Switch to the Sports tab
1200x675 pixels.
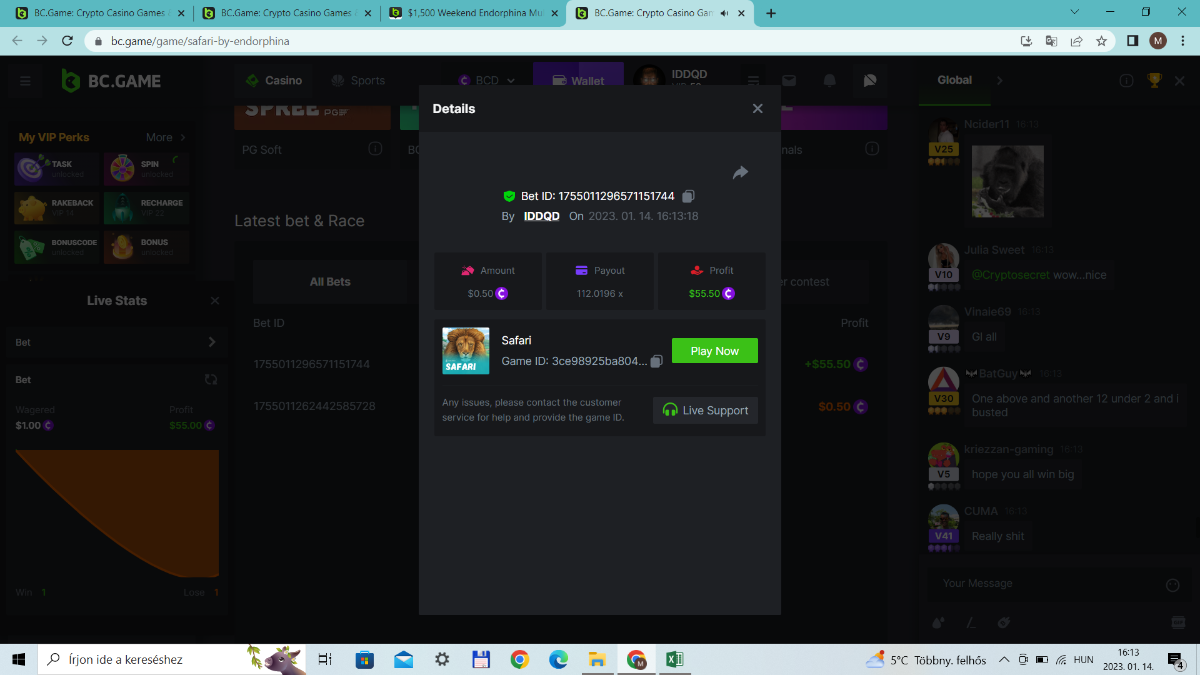click(358, 81)
